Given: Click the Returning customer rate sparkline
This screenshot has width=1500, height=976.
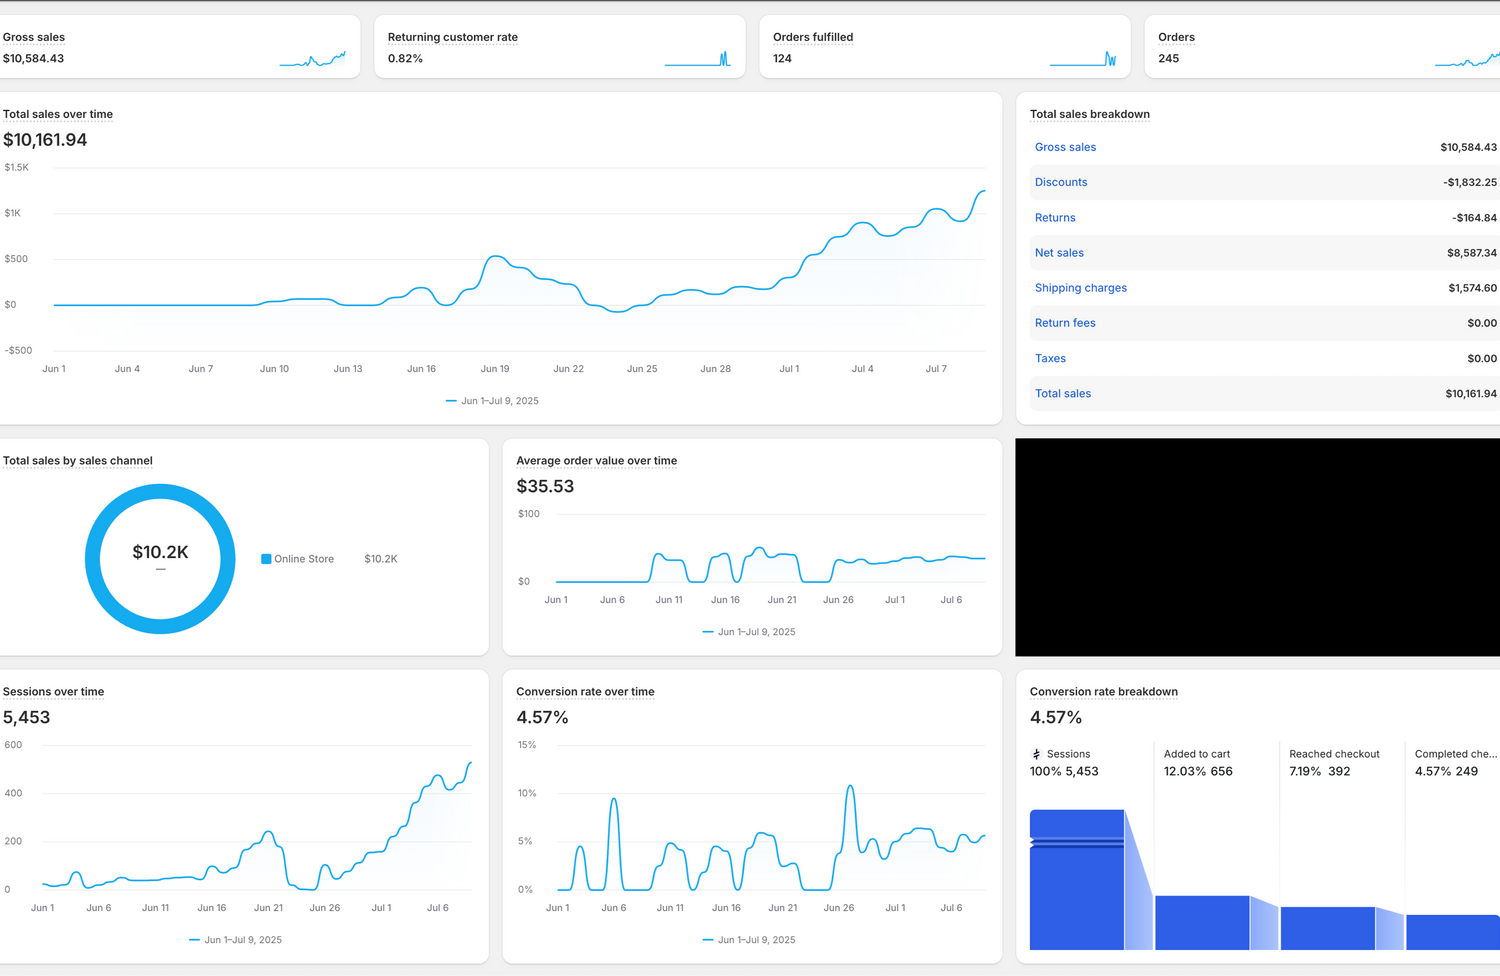Looking at the screenshot, I should tap(697, 59).
